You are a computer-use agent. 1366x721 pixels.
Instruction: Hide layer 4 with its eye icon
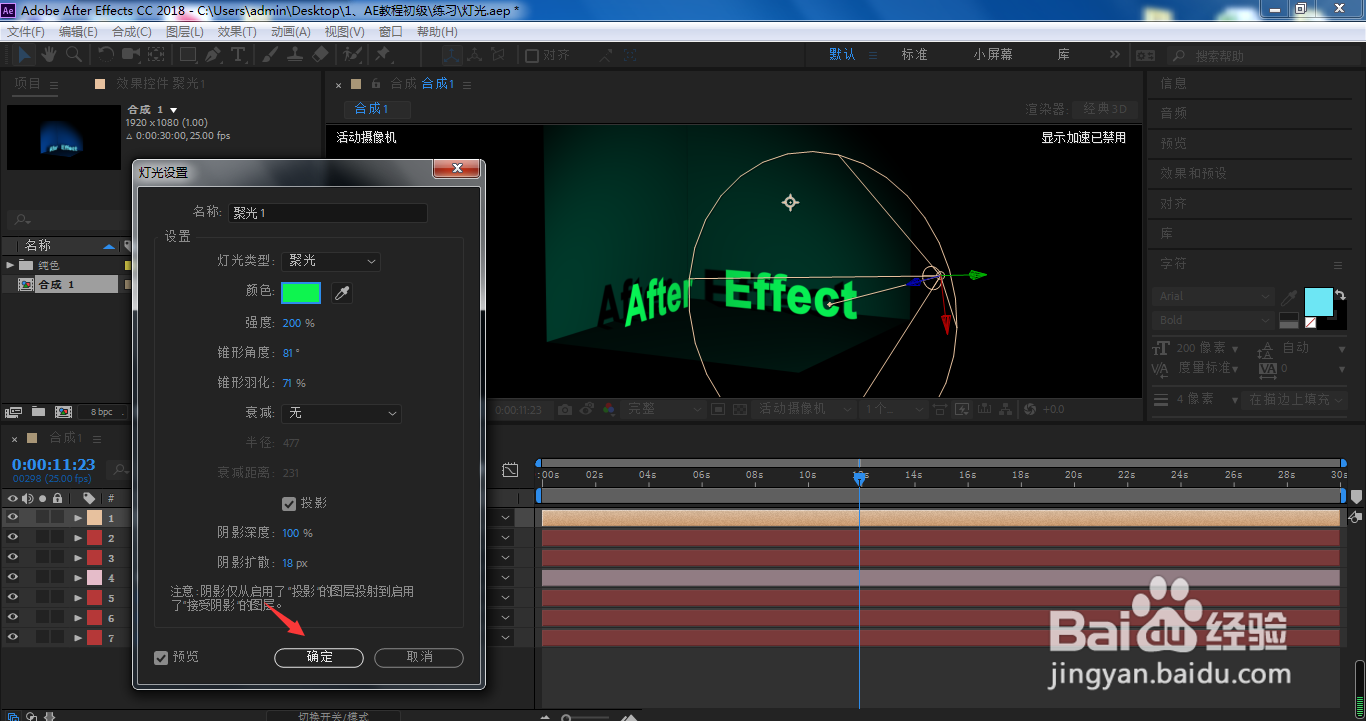tap(13, 578)
